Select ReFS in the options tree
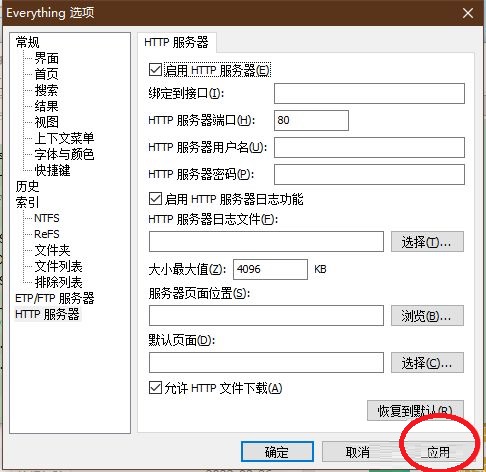486x472 pixels. (x=47, y=234)
